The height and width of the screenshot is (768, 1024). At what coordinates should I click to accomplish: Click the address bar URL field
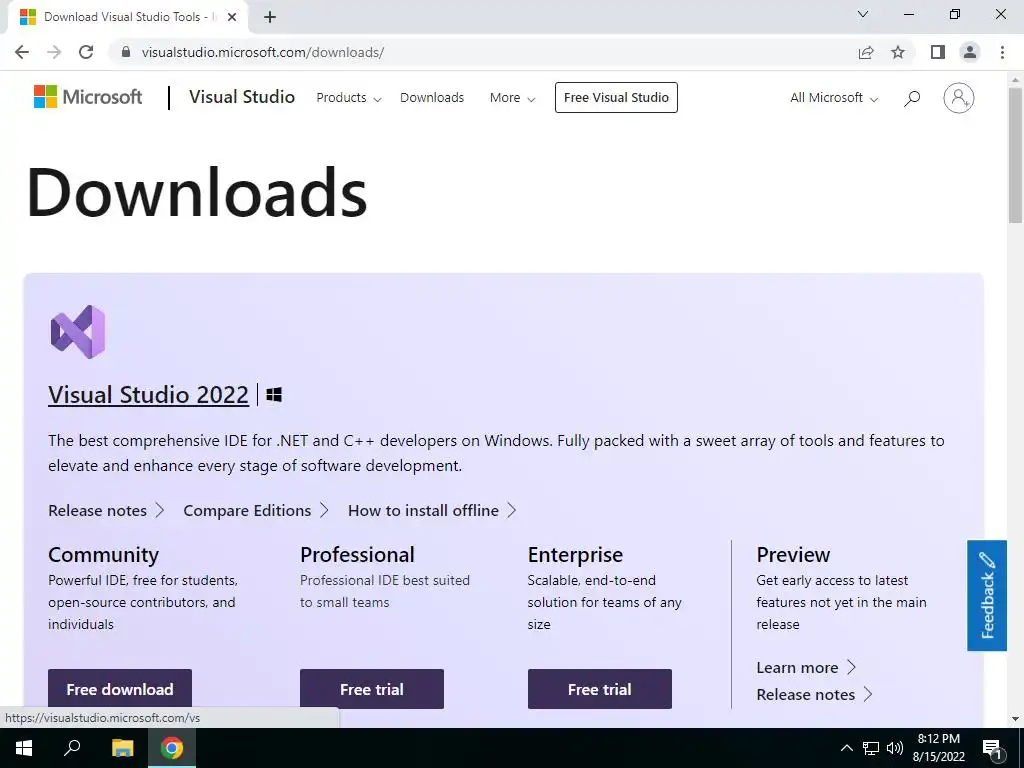point(483,52)
